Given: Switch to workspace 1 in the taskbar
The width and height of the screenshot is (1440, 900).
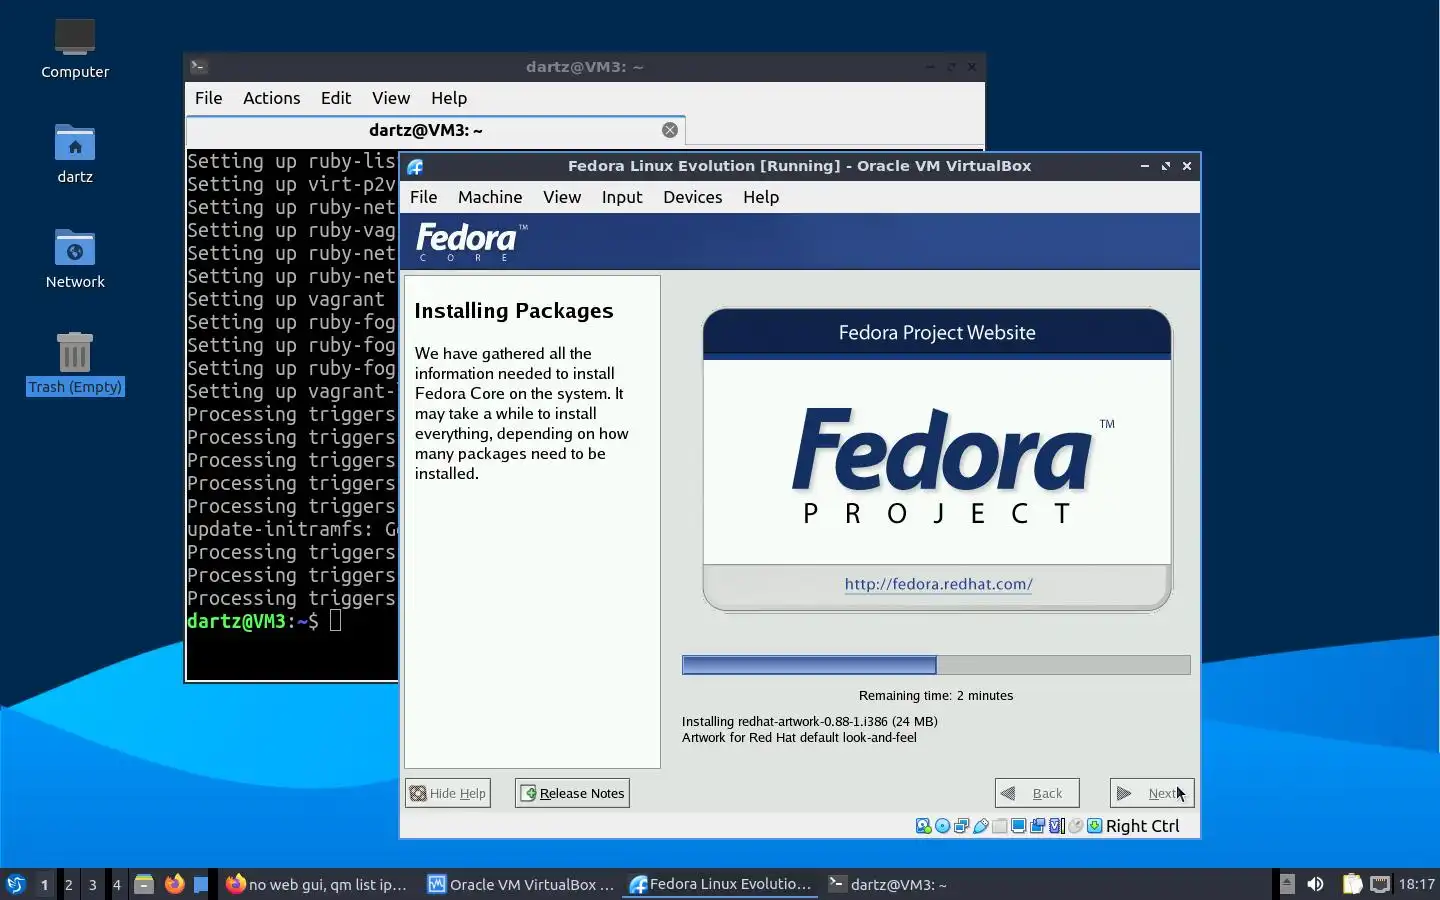Looking at the screenshot, I should [x=44, y=884].
